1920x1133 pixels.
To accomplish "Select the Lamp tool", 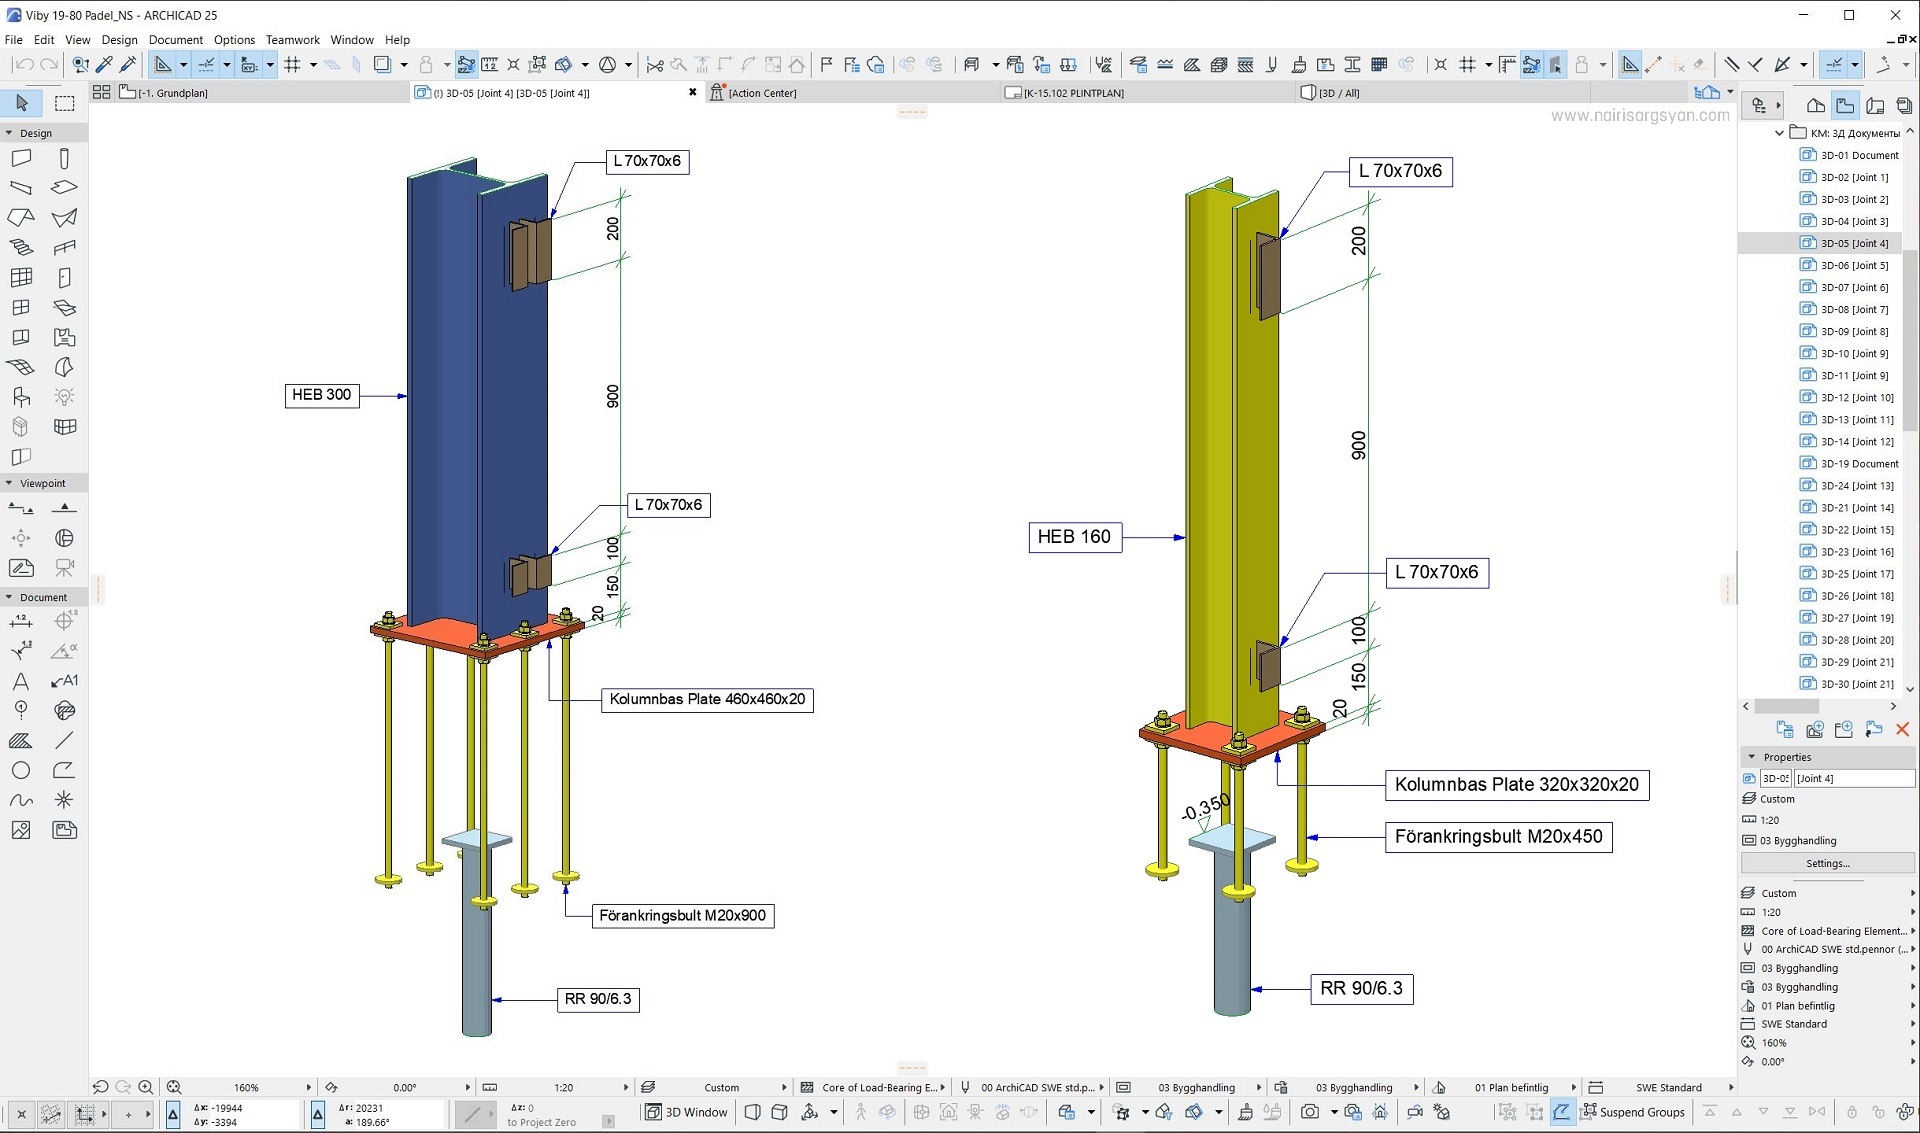I will (x=64, y=397).
